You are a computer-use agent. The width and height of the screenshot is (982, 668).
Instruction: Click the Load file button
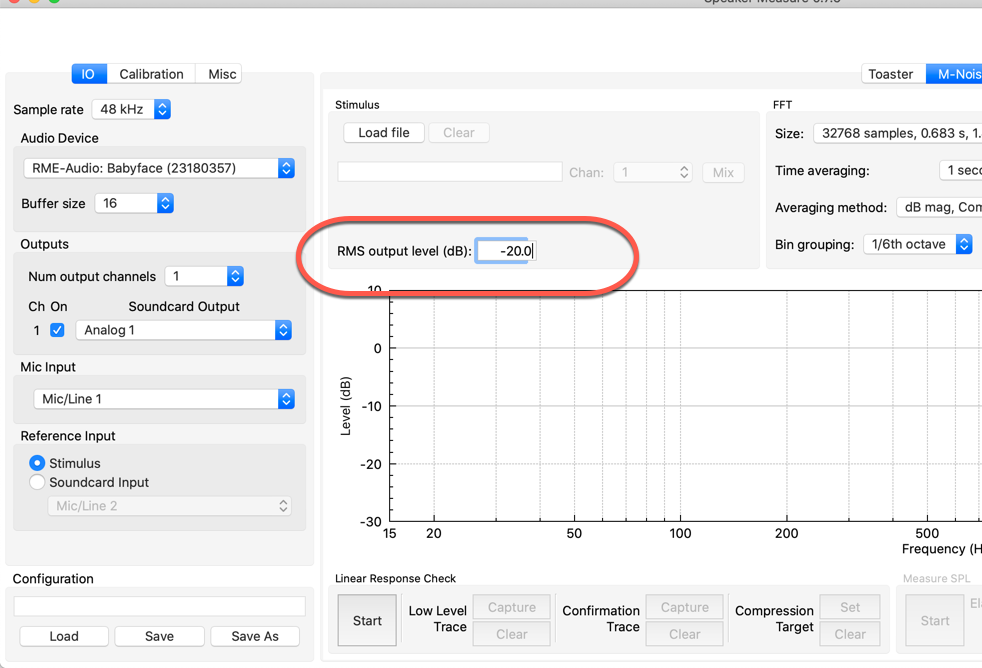(x=384, y=132)
